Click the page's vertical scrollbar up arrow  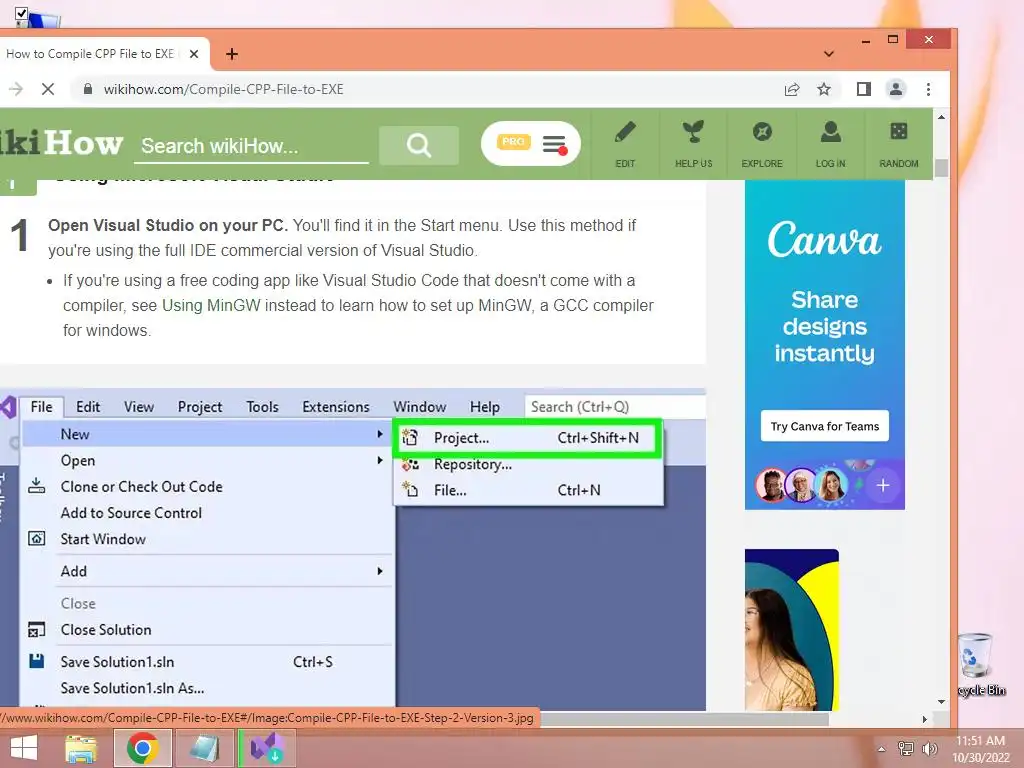[941, 118]
